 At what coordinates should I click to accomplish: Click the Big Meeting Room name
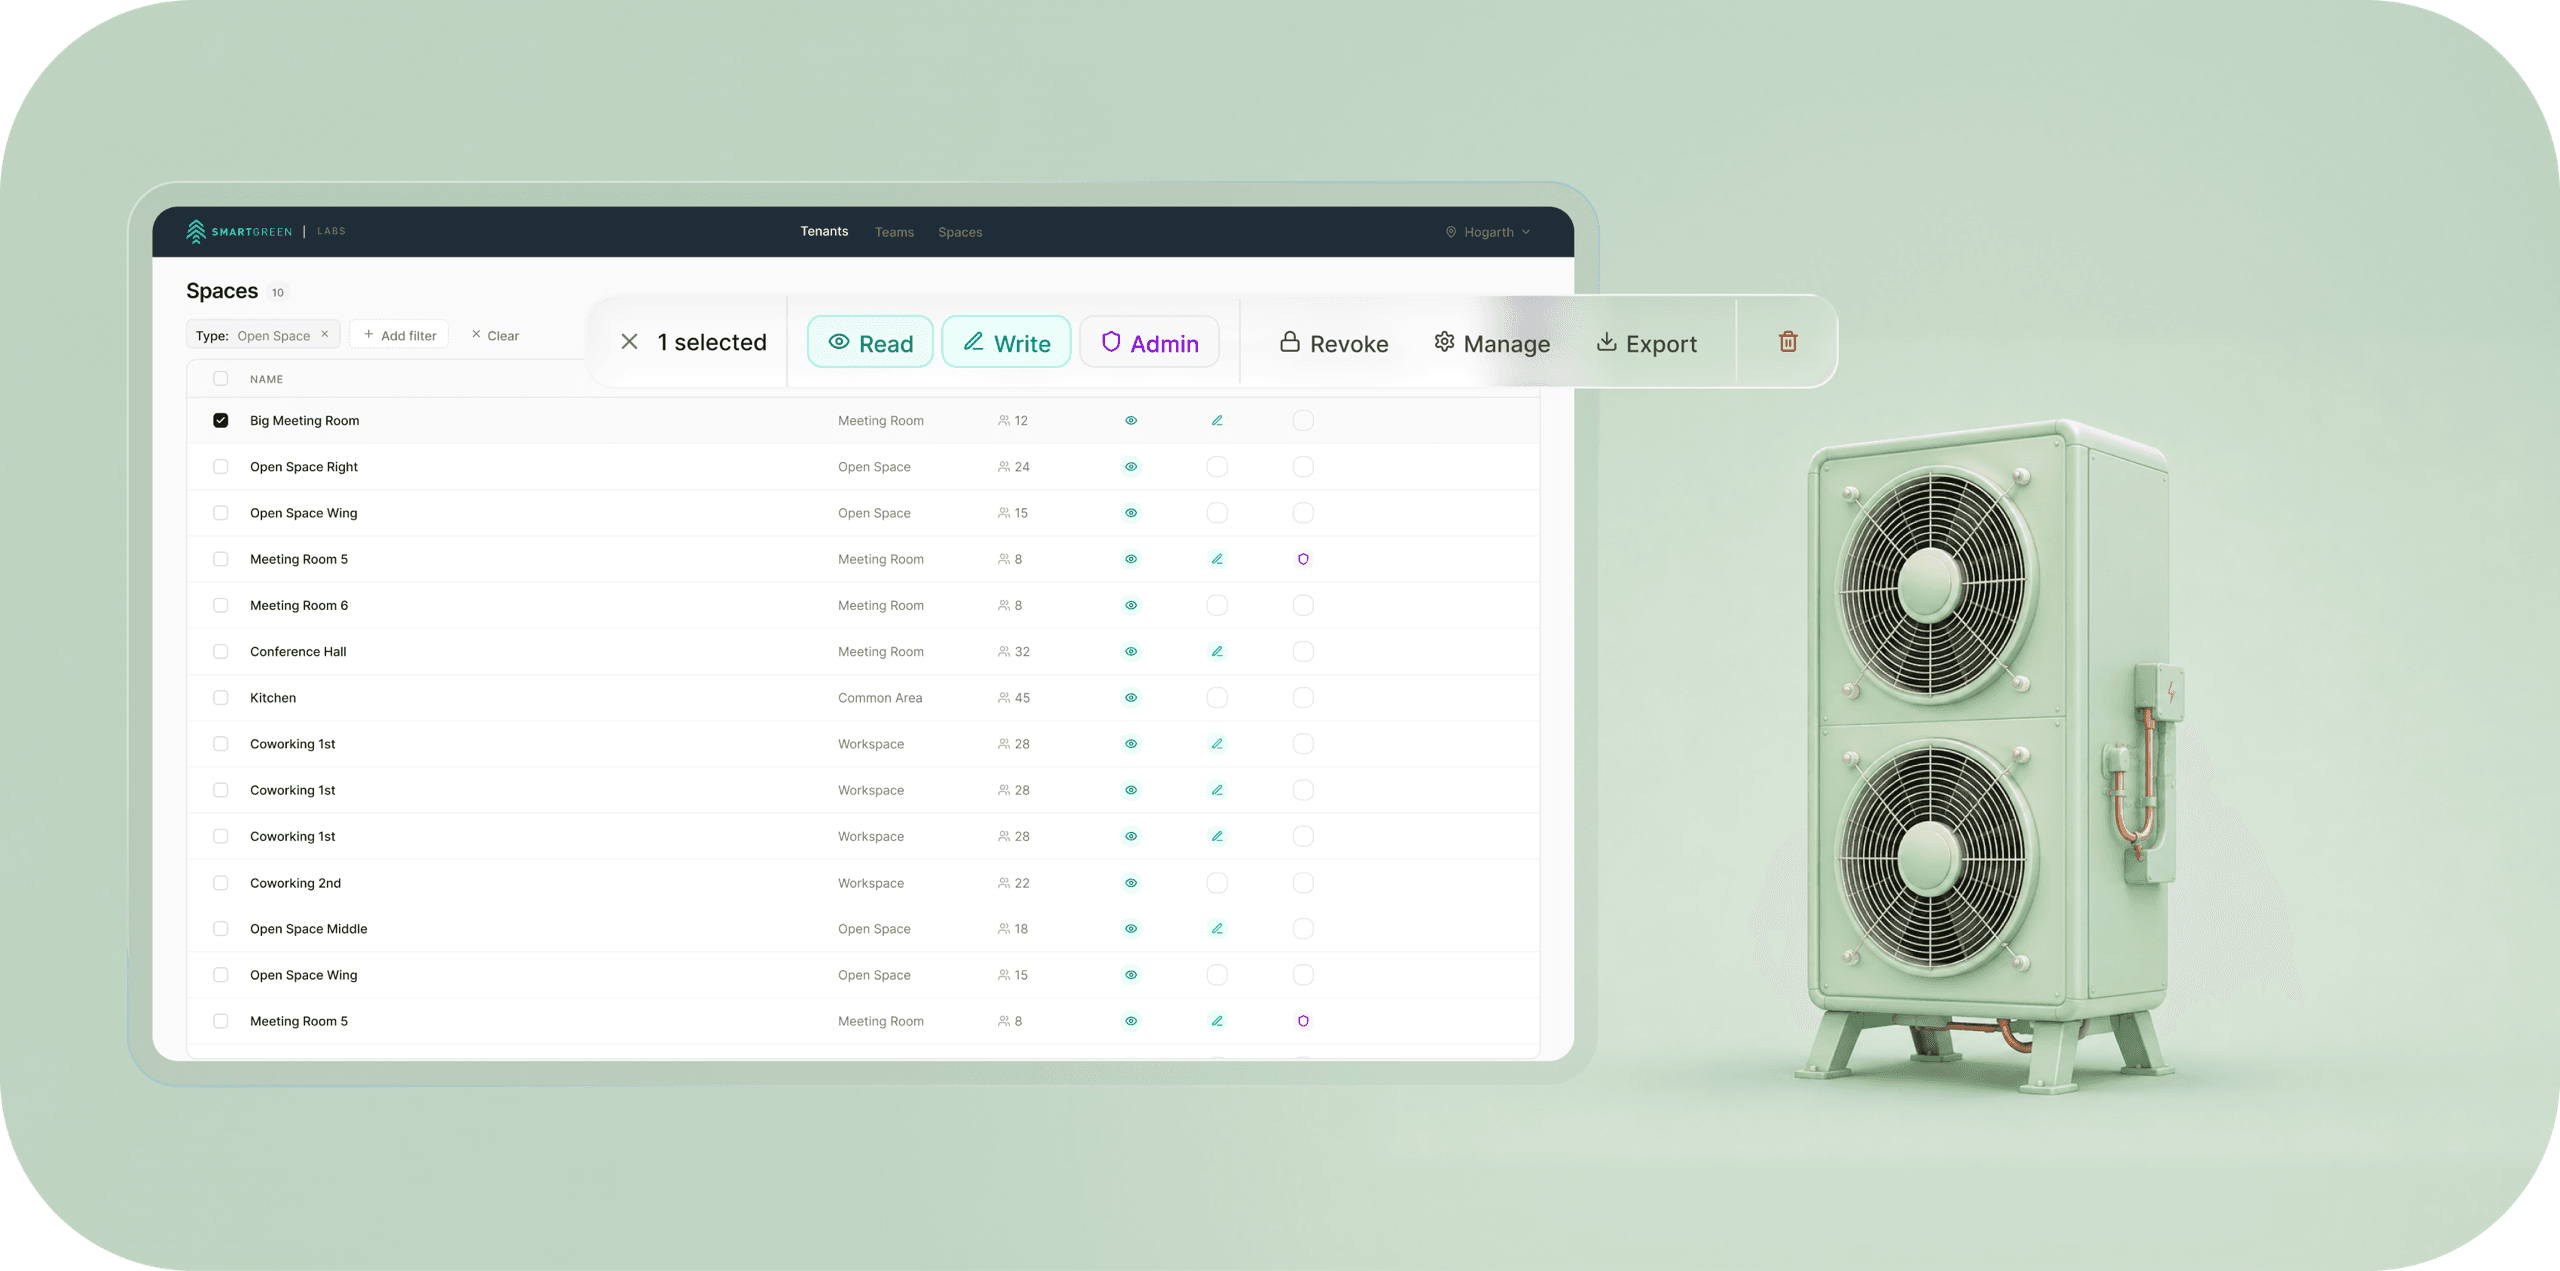click(304, 421)
